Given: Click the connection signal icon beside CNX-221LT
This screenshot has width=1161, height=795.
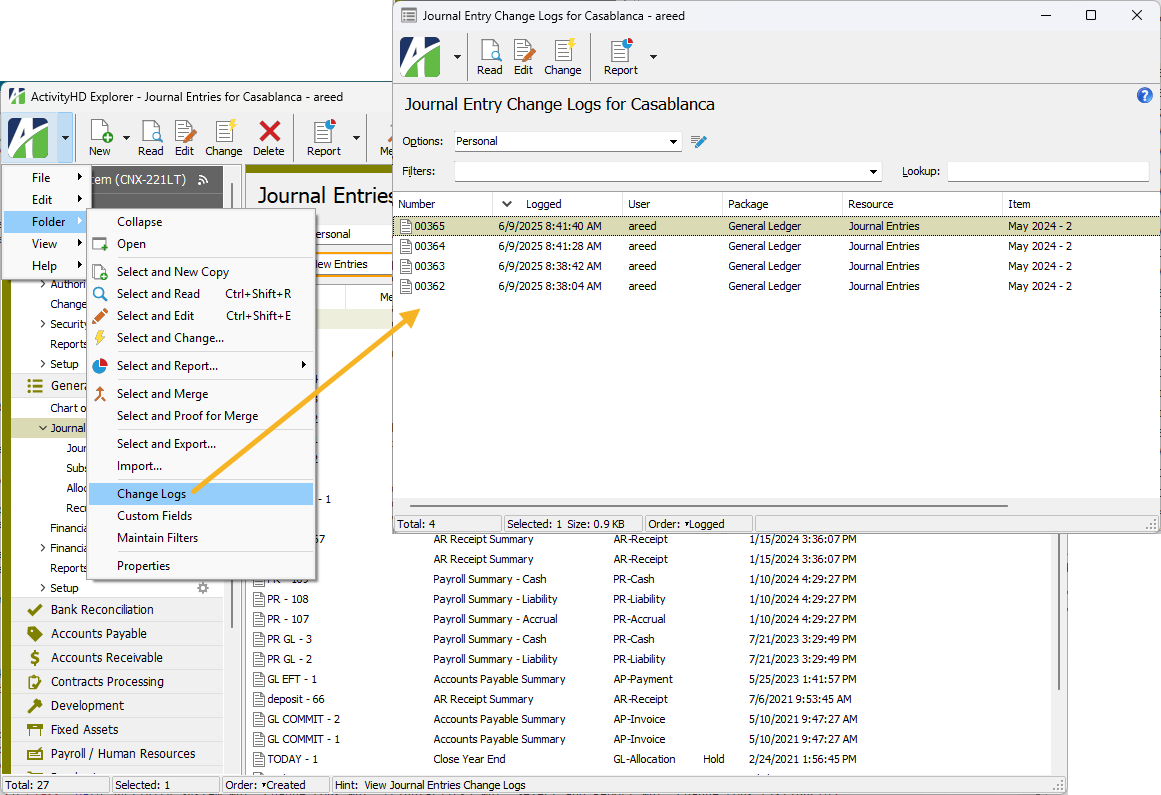Looking at the screenshot, I should tap(203, 180).
